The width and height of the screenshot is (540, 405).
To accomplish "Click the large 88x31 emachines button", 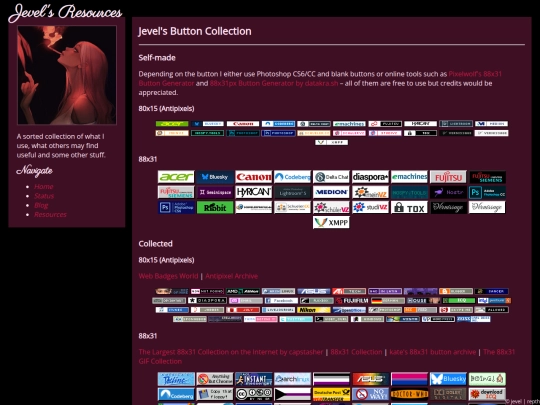I will click(x=409, y=177).
